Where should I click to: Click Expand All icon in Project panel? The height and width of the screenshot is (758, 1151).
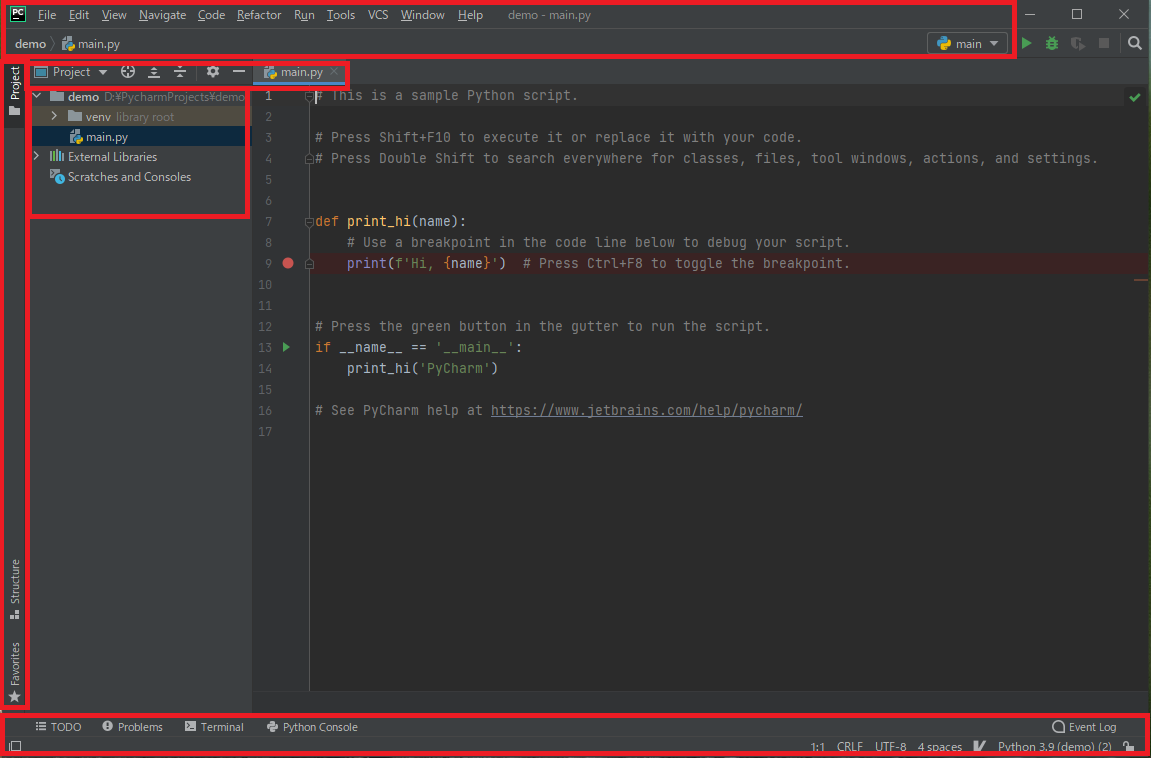click(154, 72)
